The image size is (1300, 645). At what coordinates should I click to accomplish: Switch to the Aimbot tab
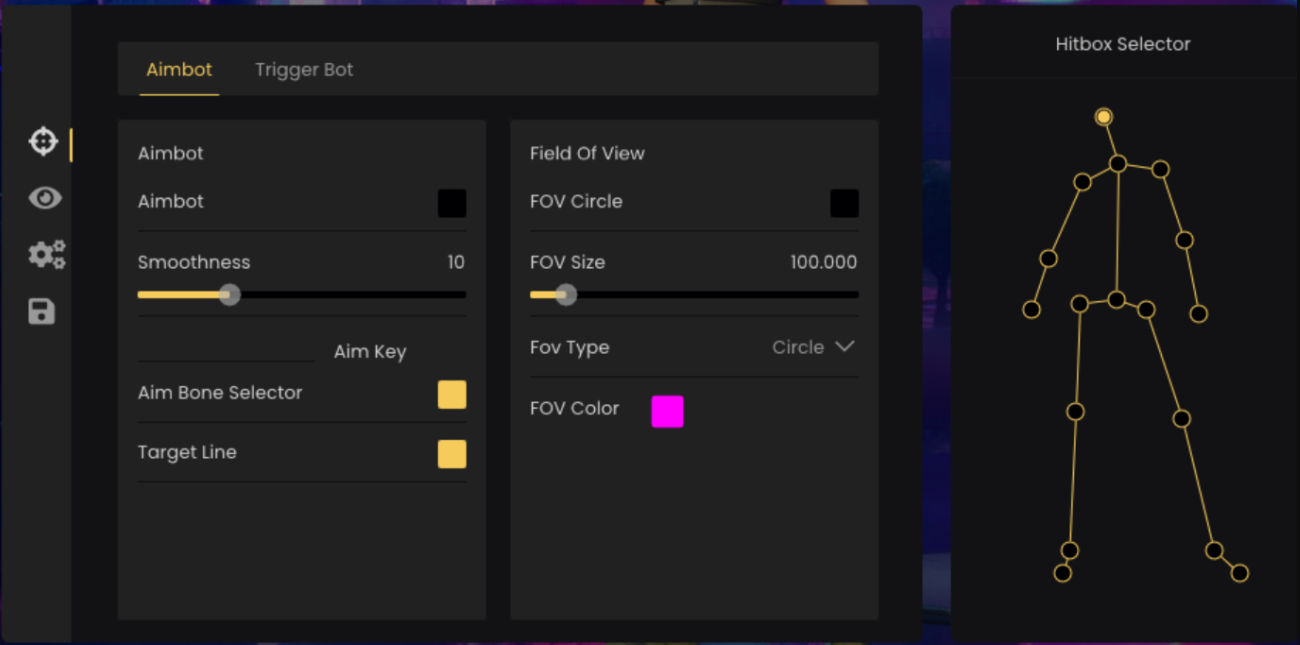[179, 70]
